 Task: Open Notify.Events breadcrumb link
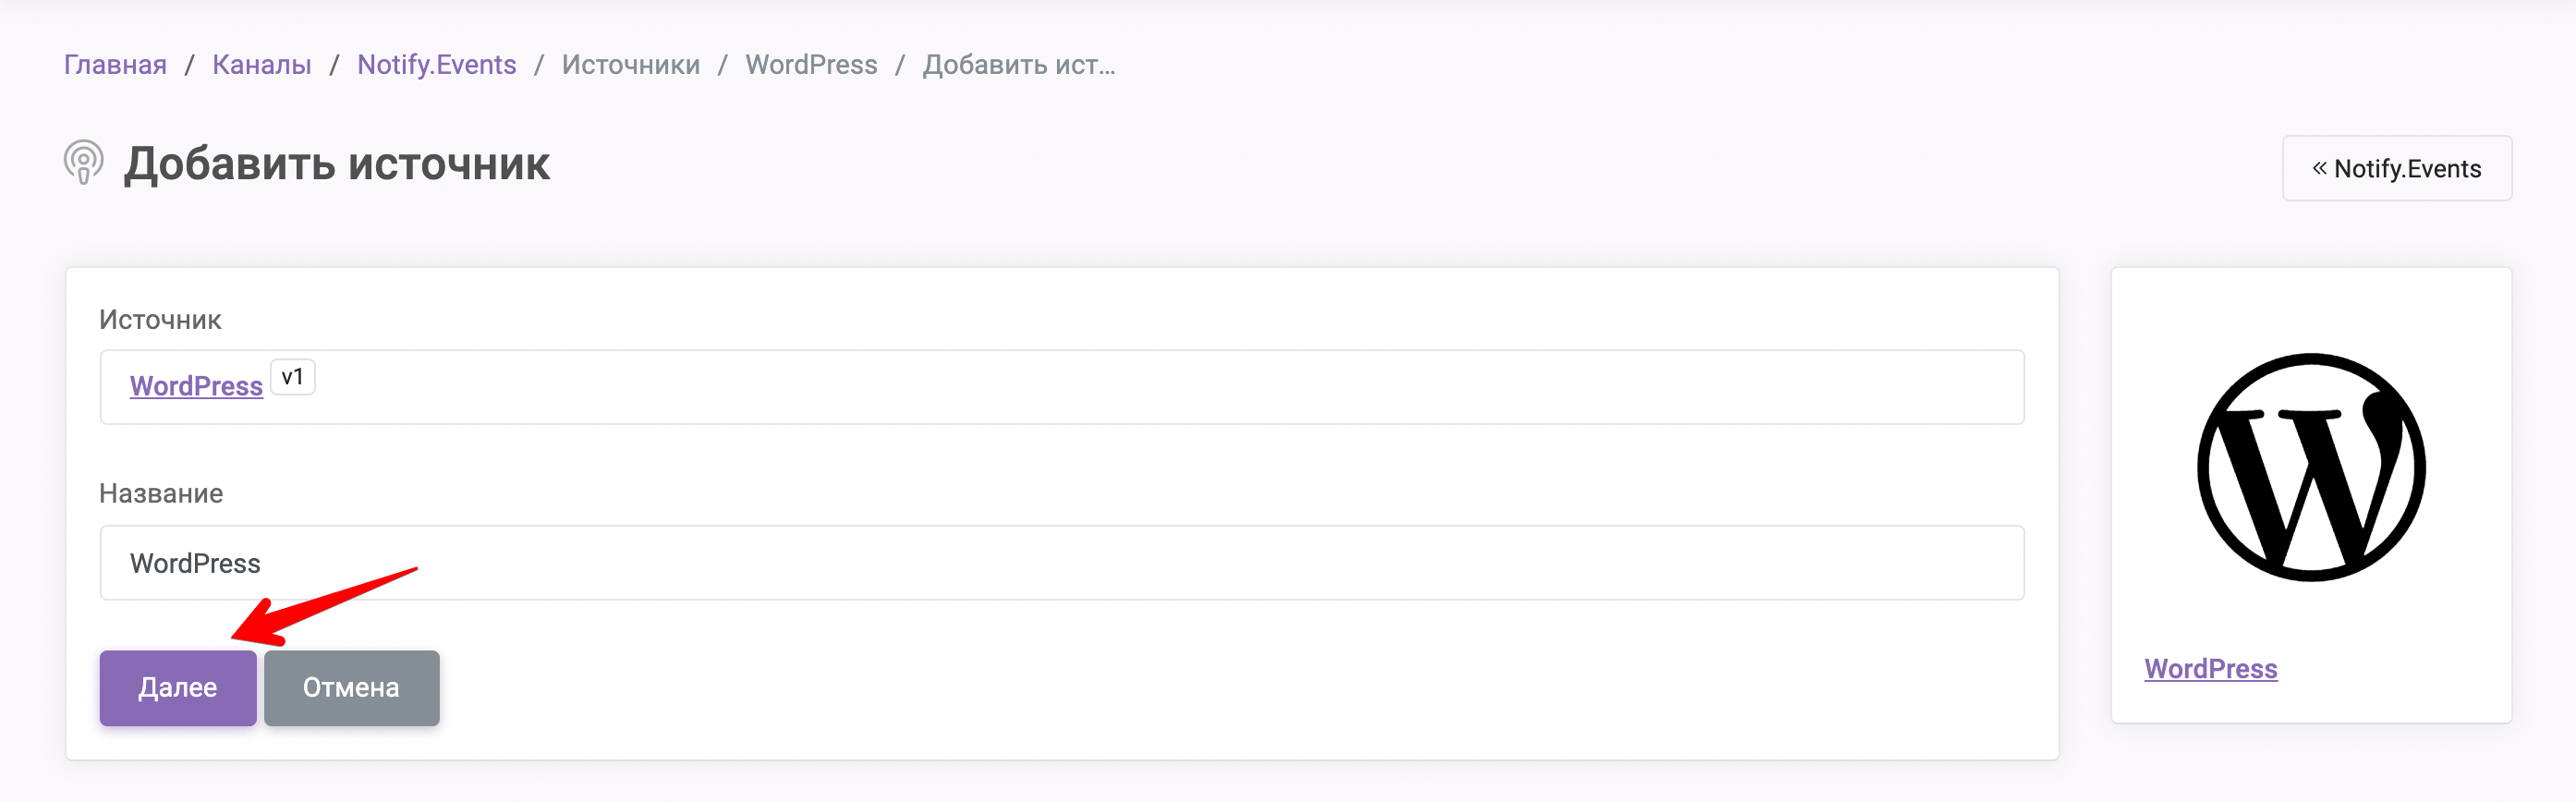pos(437,65)
